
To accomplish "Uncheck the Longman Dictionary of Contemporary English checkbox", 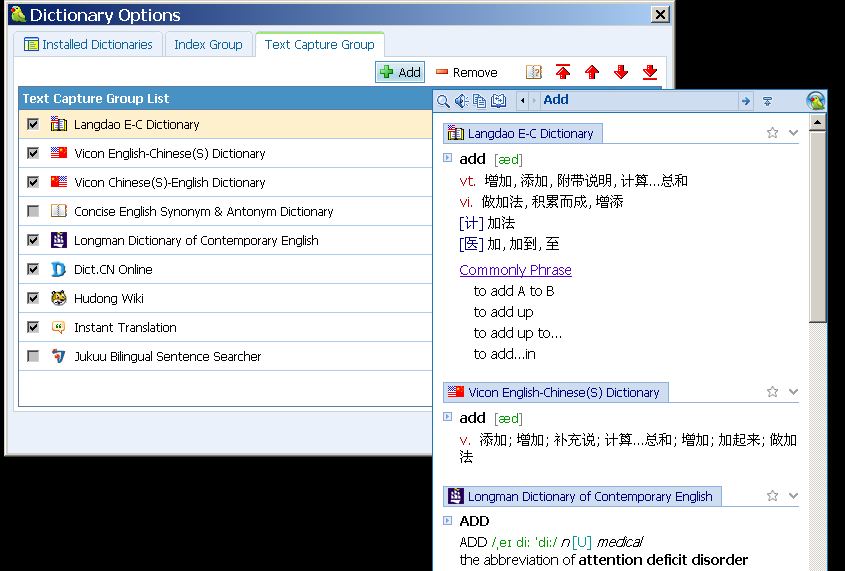I will tap(33, 240).
